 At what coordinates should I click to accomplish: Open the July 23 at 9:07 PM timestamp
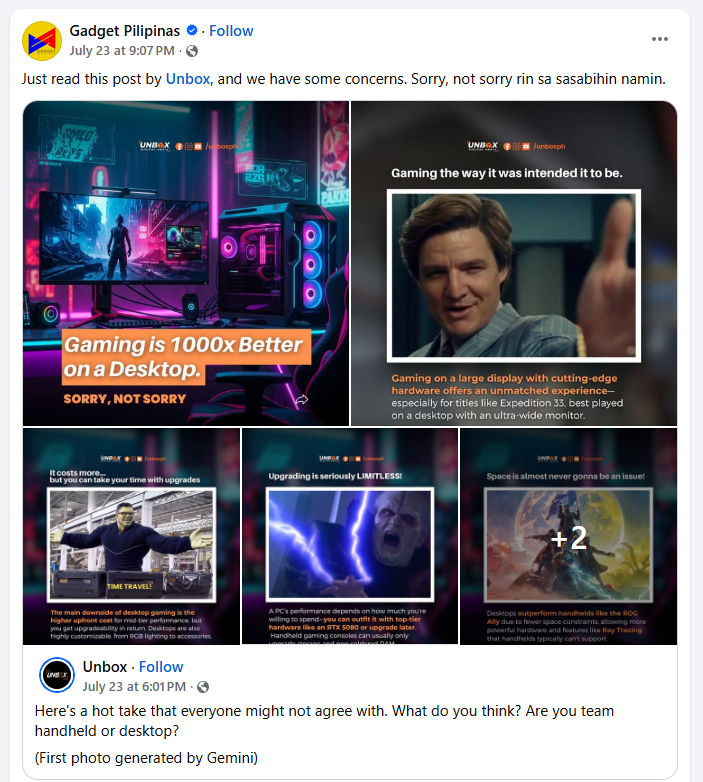[122, 51]
